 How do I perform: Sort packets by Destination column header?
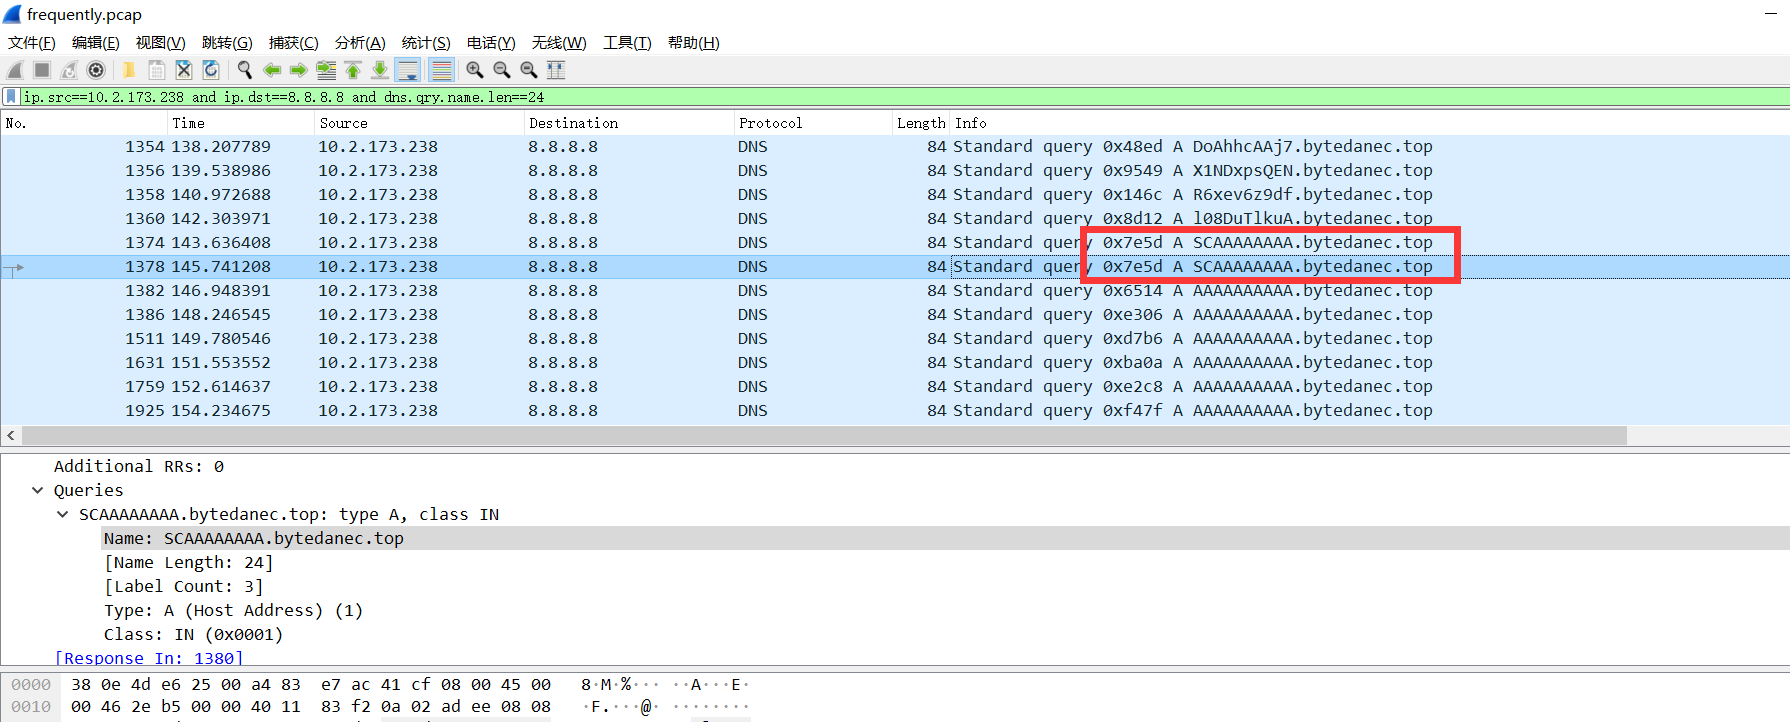tap(629, 123)
